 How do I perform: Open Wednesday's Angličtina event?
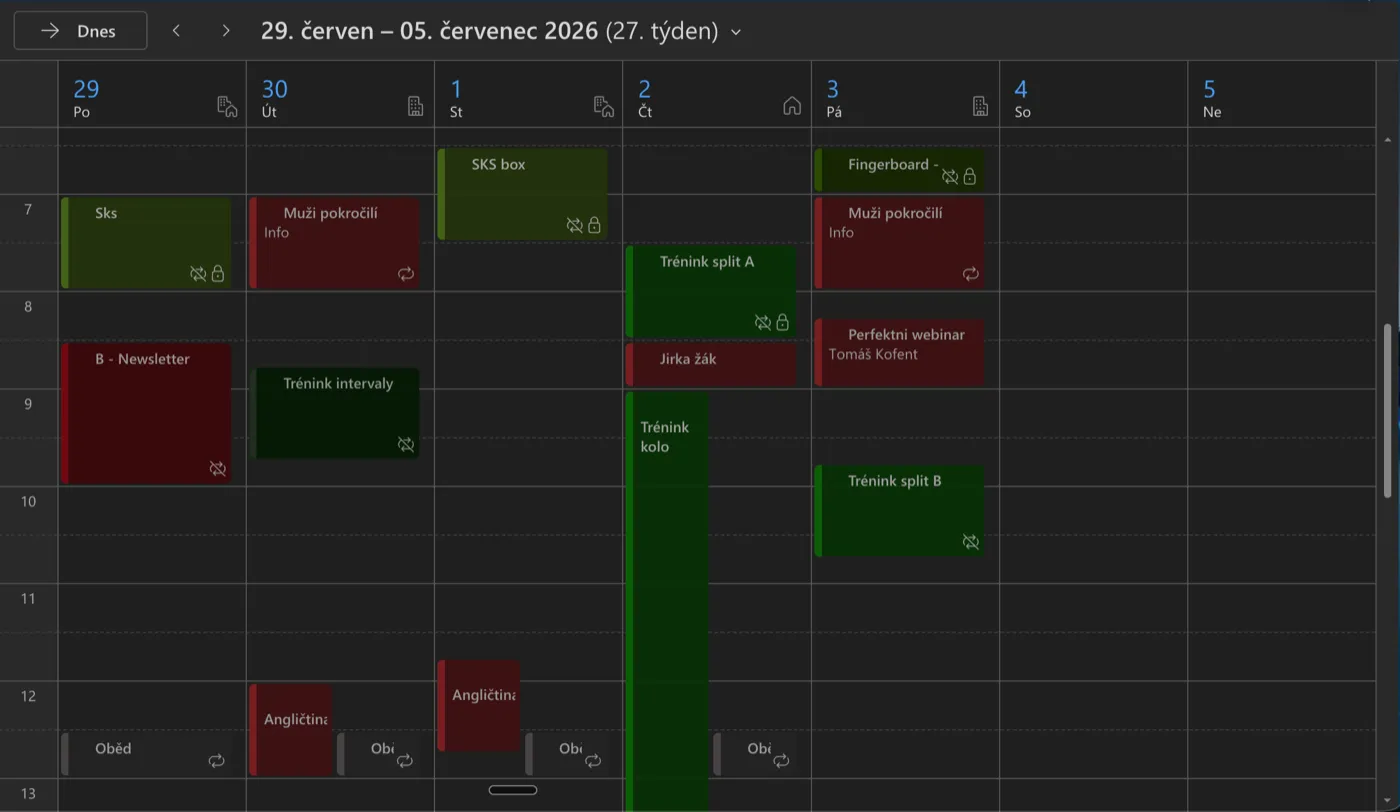(478, 706)
